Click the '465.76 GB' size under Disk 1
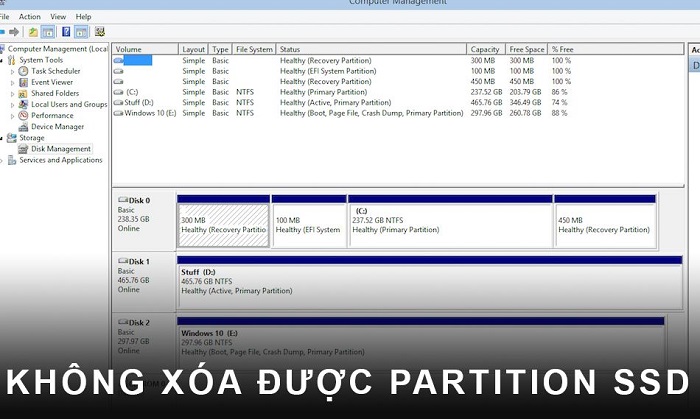Image resolution: width=700 pixels, height=419 pixels. (133, 280)
